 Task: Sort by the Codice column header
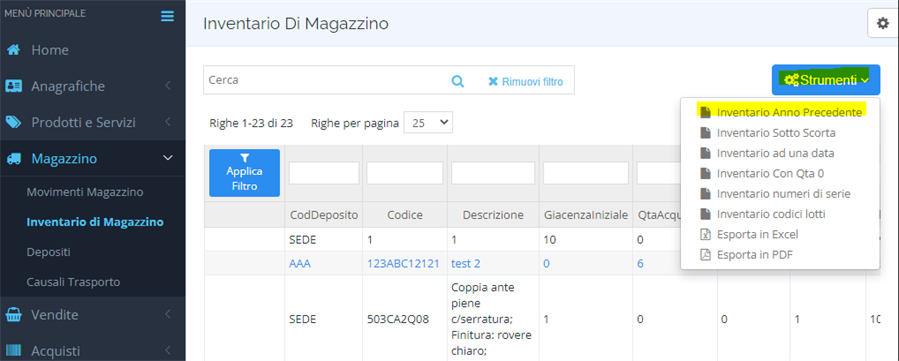coord(404,215)
